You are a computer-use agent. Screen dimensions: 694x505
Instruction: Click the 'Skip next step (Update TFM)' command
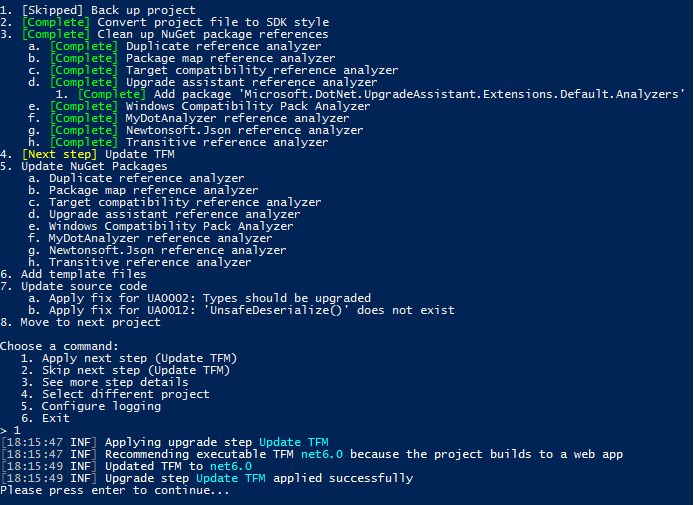point(135,370)
